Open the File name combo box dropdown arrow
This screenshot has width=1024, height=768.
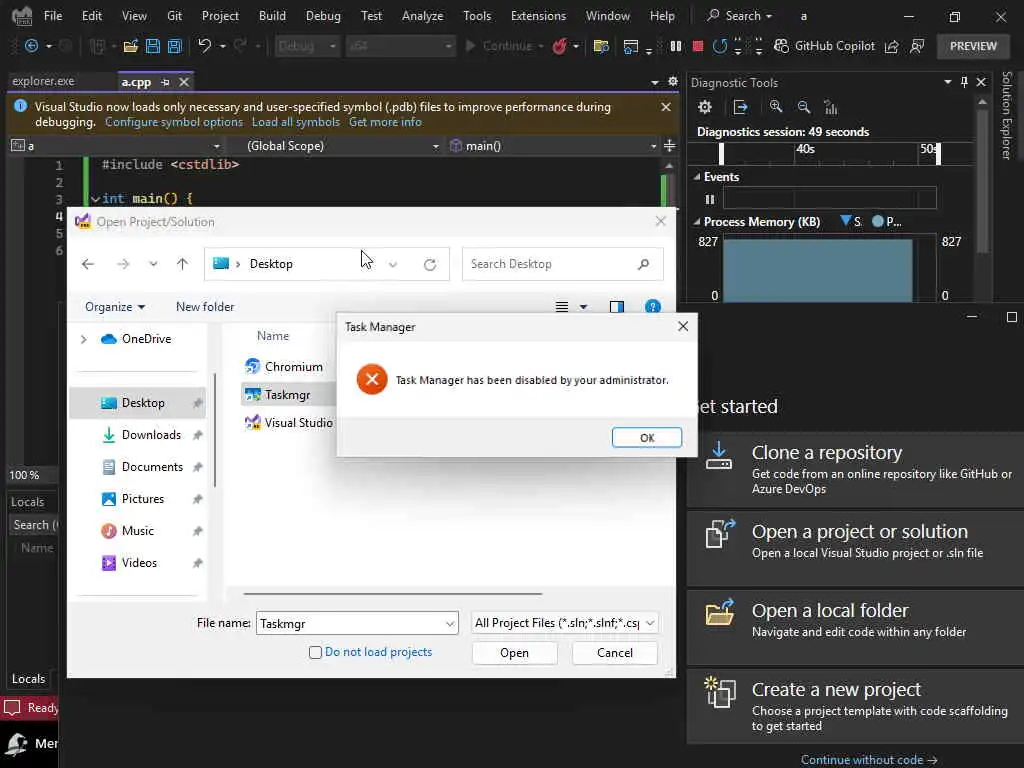click(450, 624)
